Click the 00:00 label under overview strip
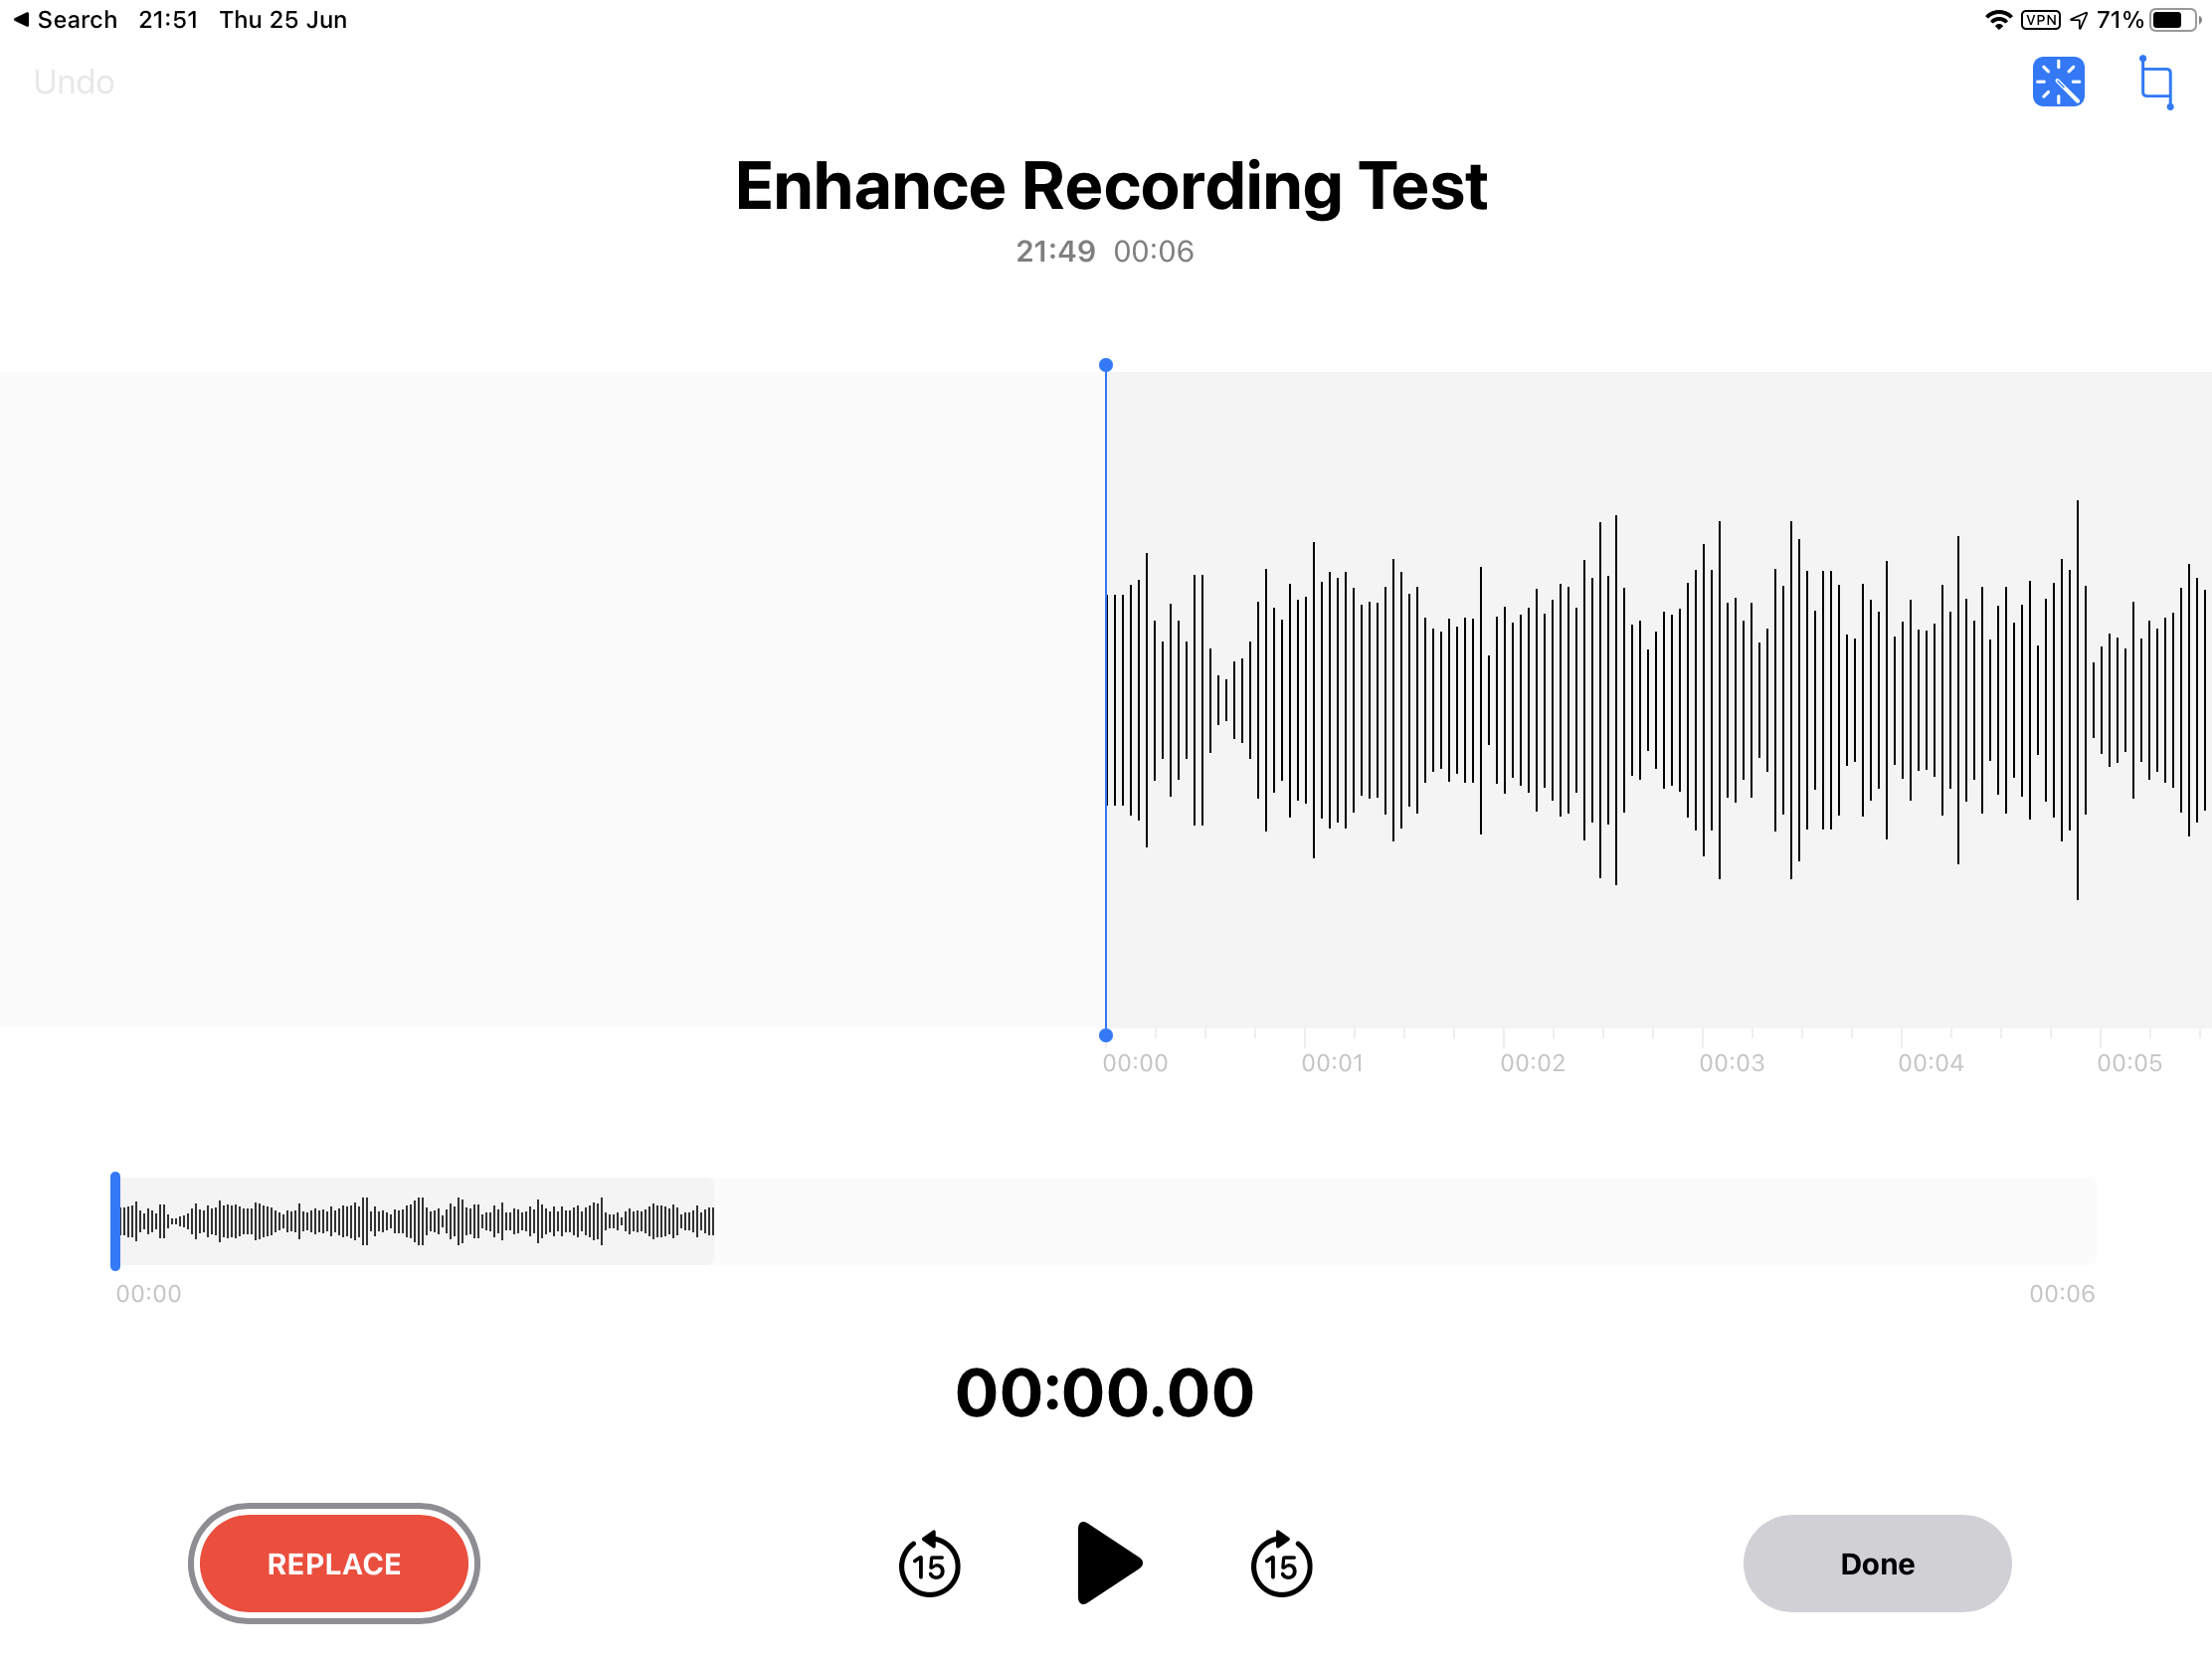 [148, 1293]
